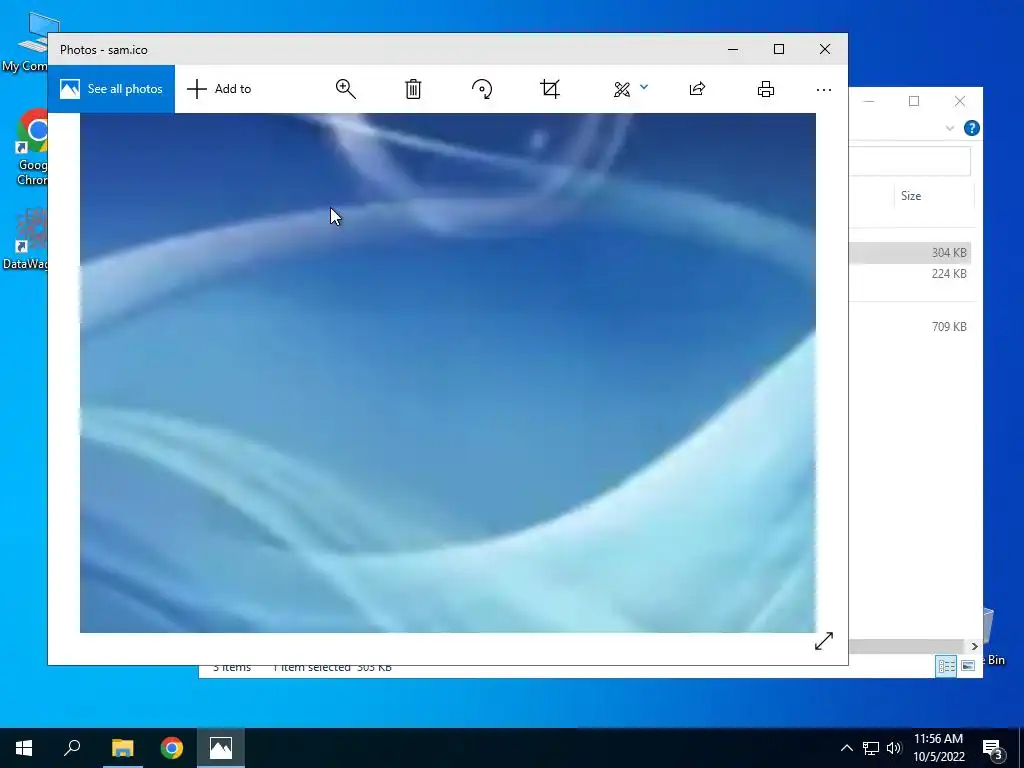
Task: Click the File Explorer help icon
Action: 972,128
